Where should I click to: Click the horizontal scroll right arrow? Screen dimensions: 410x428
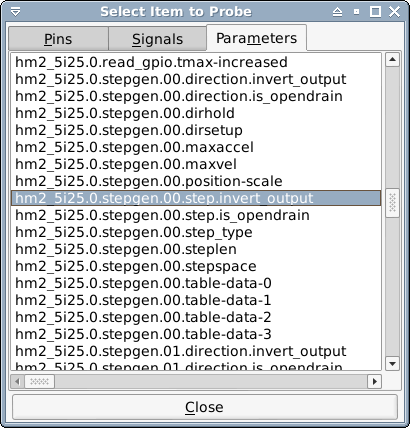pos(375,381)
